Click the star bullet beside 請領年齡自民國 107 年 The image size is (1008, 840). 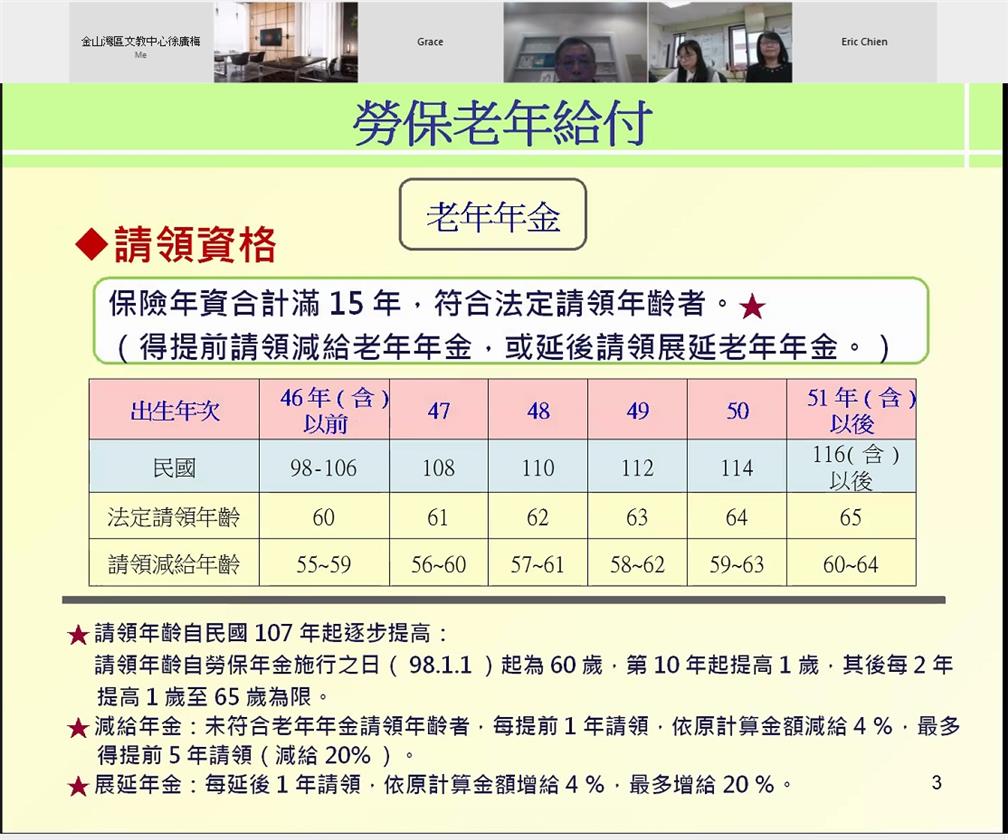pyautogui.click(x=78, y=635)
